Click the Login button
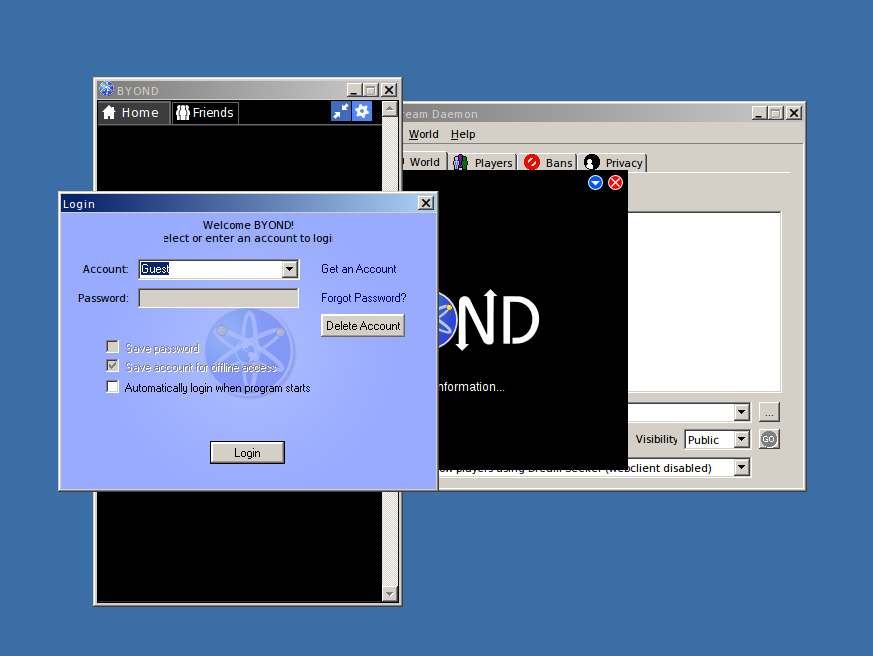This screenshot has width=873, height=656. [247, 453]
